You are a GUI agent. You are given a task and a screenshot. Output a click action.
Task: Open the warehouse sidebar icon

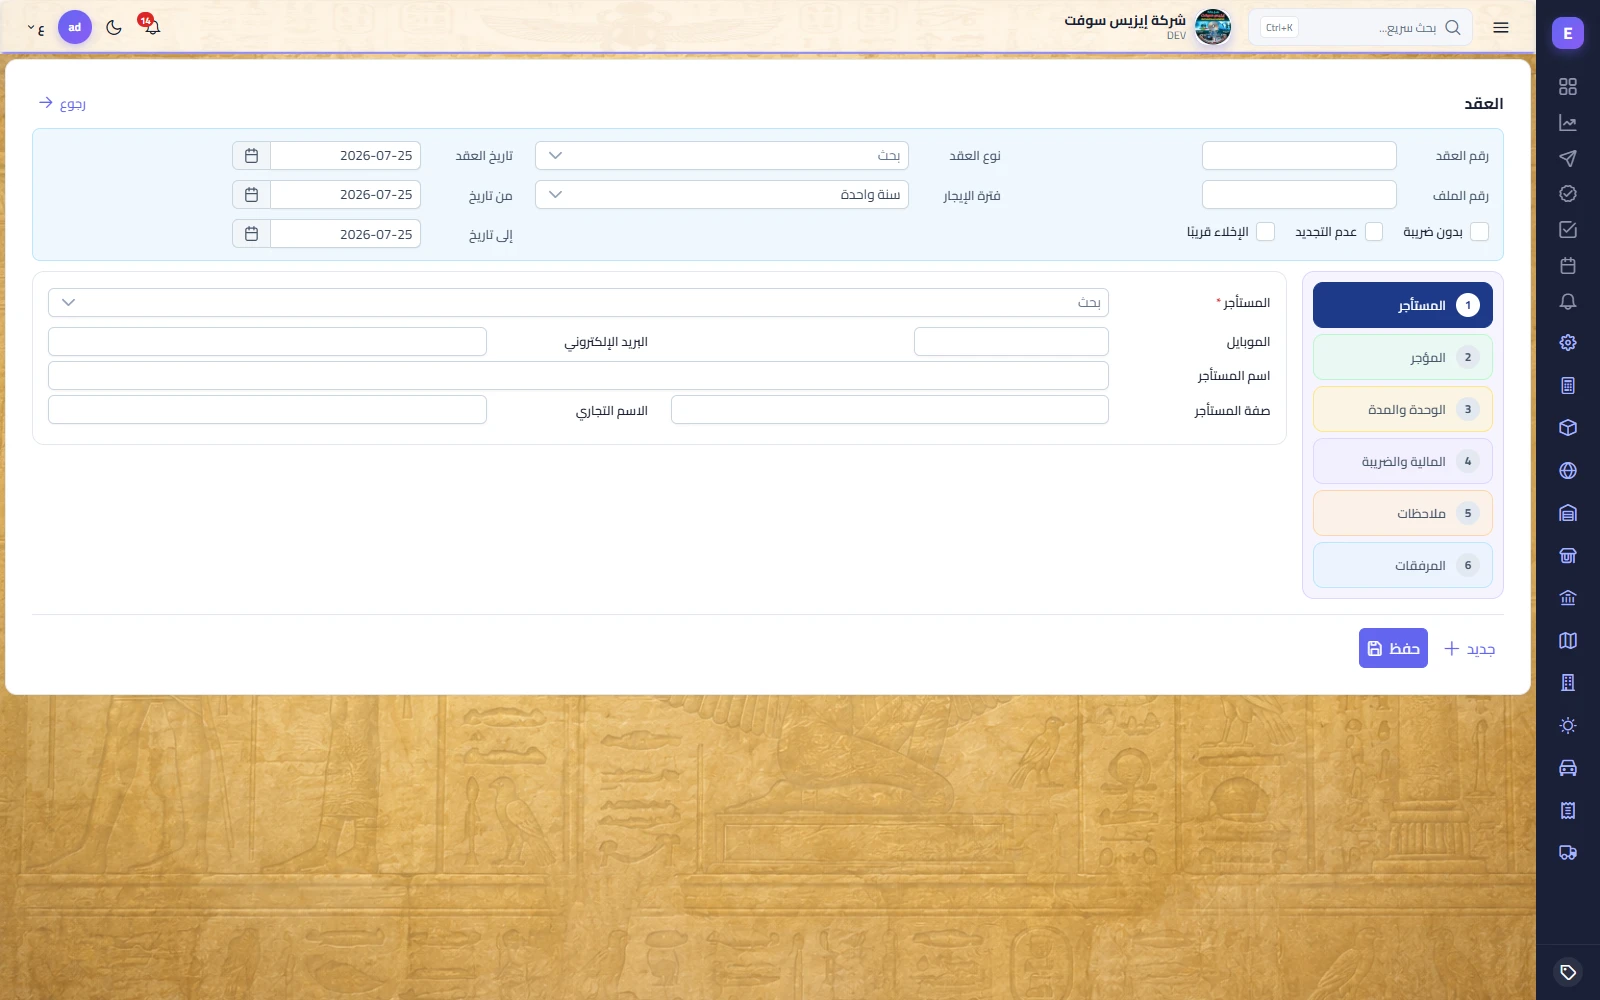1567,513
